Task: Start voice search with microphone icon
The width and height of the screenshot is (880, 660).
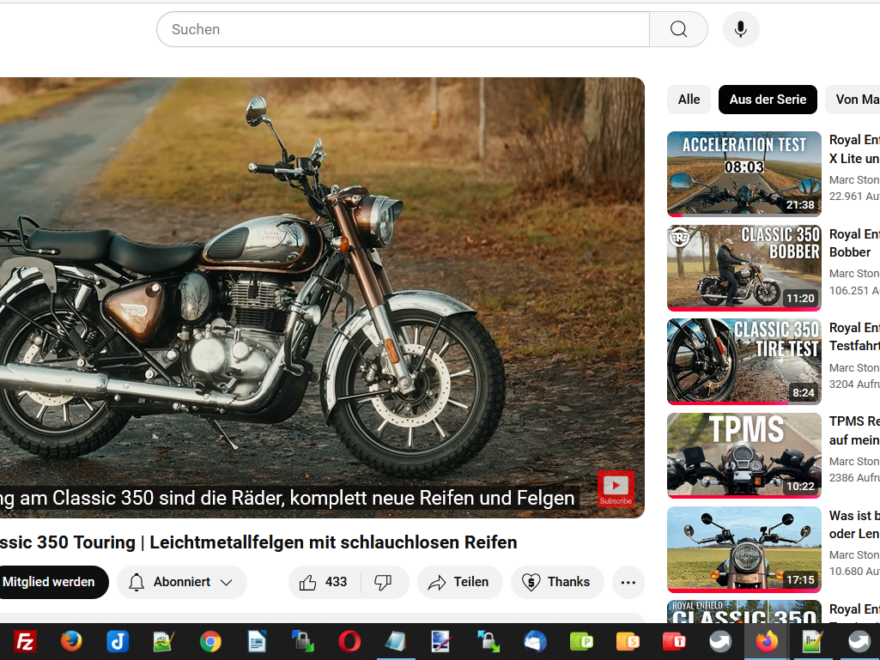Action: point(741,29)
